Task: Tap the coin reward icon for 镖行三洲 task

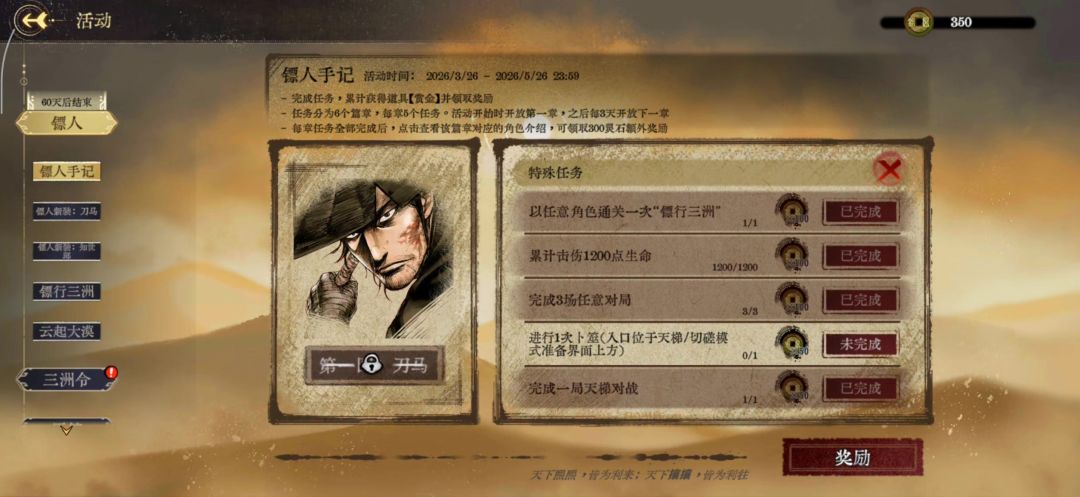Action: point(792,211)
